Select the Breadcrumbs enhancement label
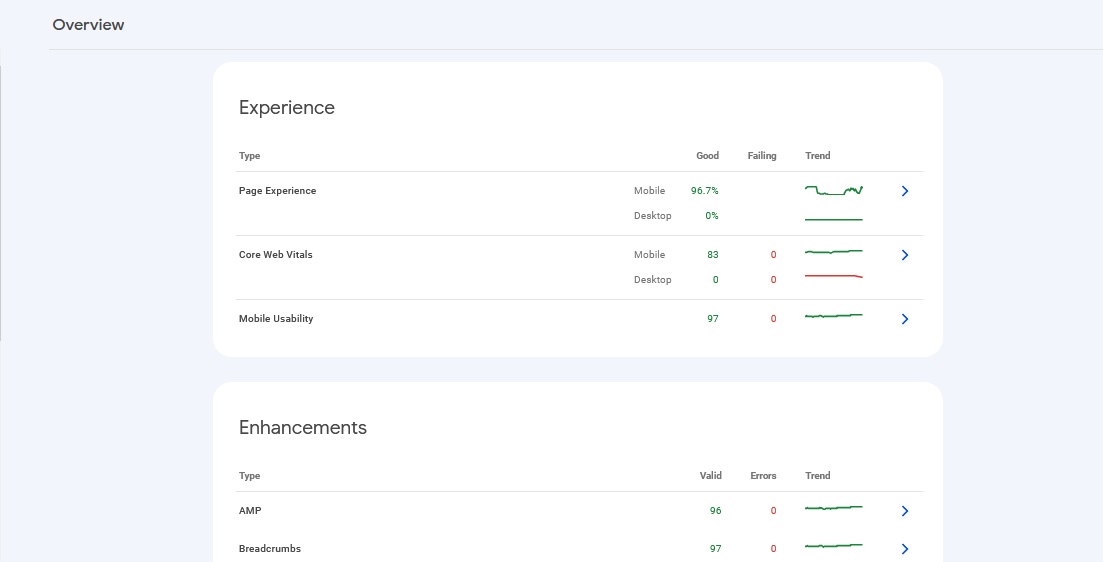Image resolution: width=1103 pixels, height=562 pixels. pyautogui.click(x=270, y=549)
